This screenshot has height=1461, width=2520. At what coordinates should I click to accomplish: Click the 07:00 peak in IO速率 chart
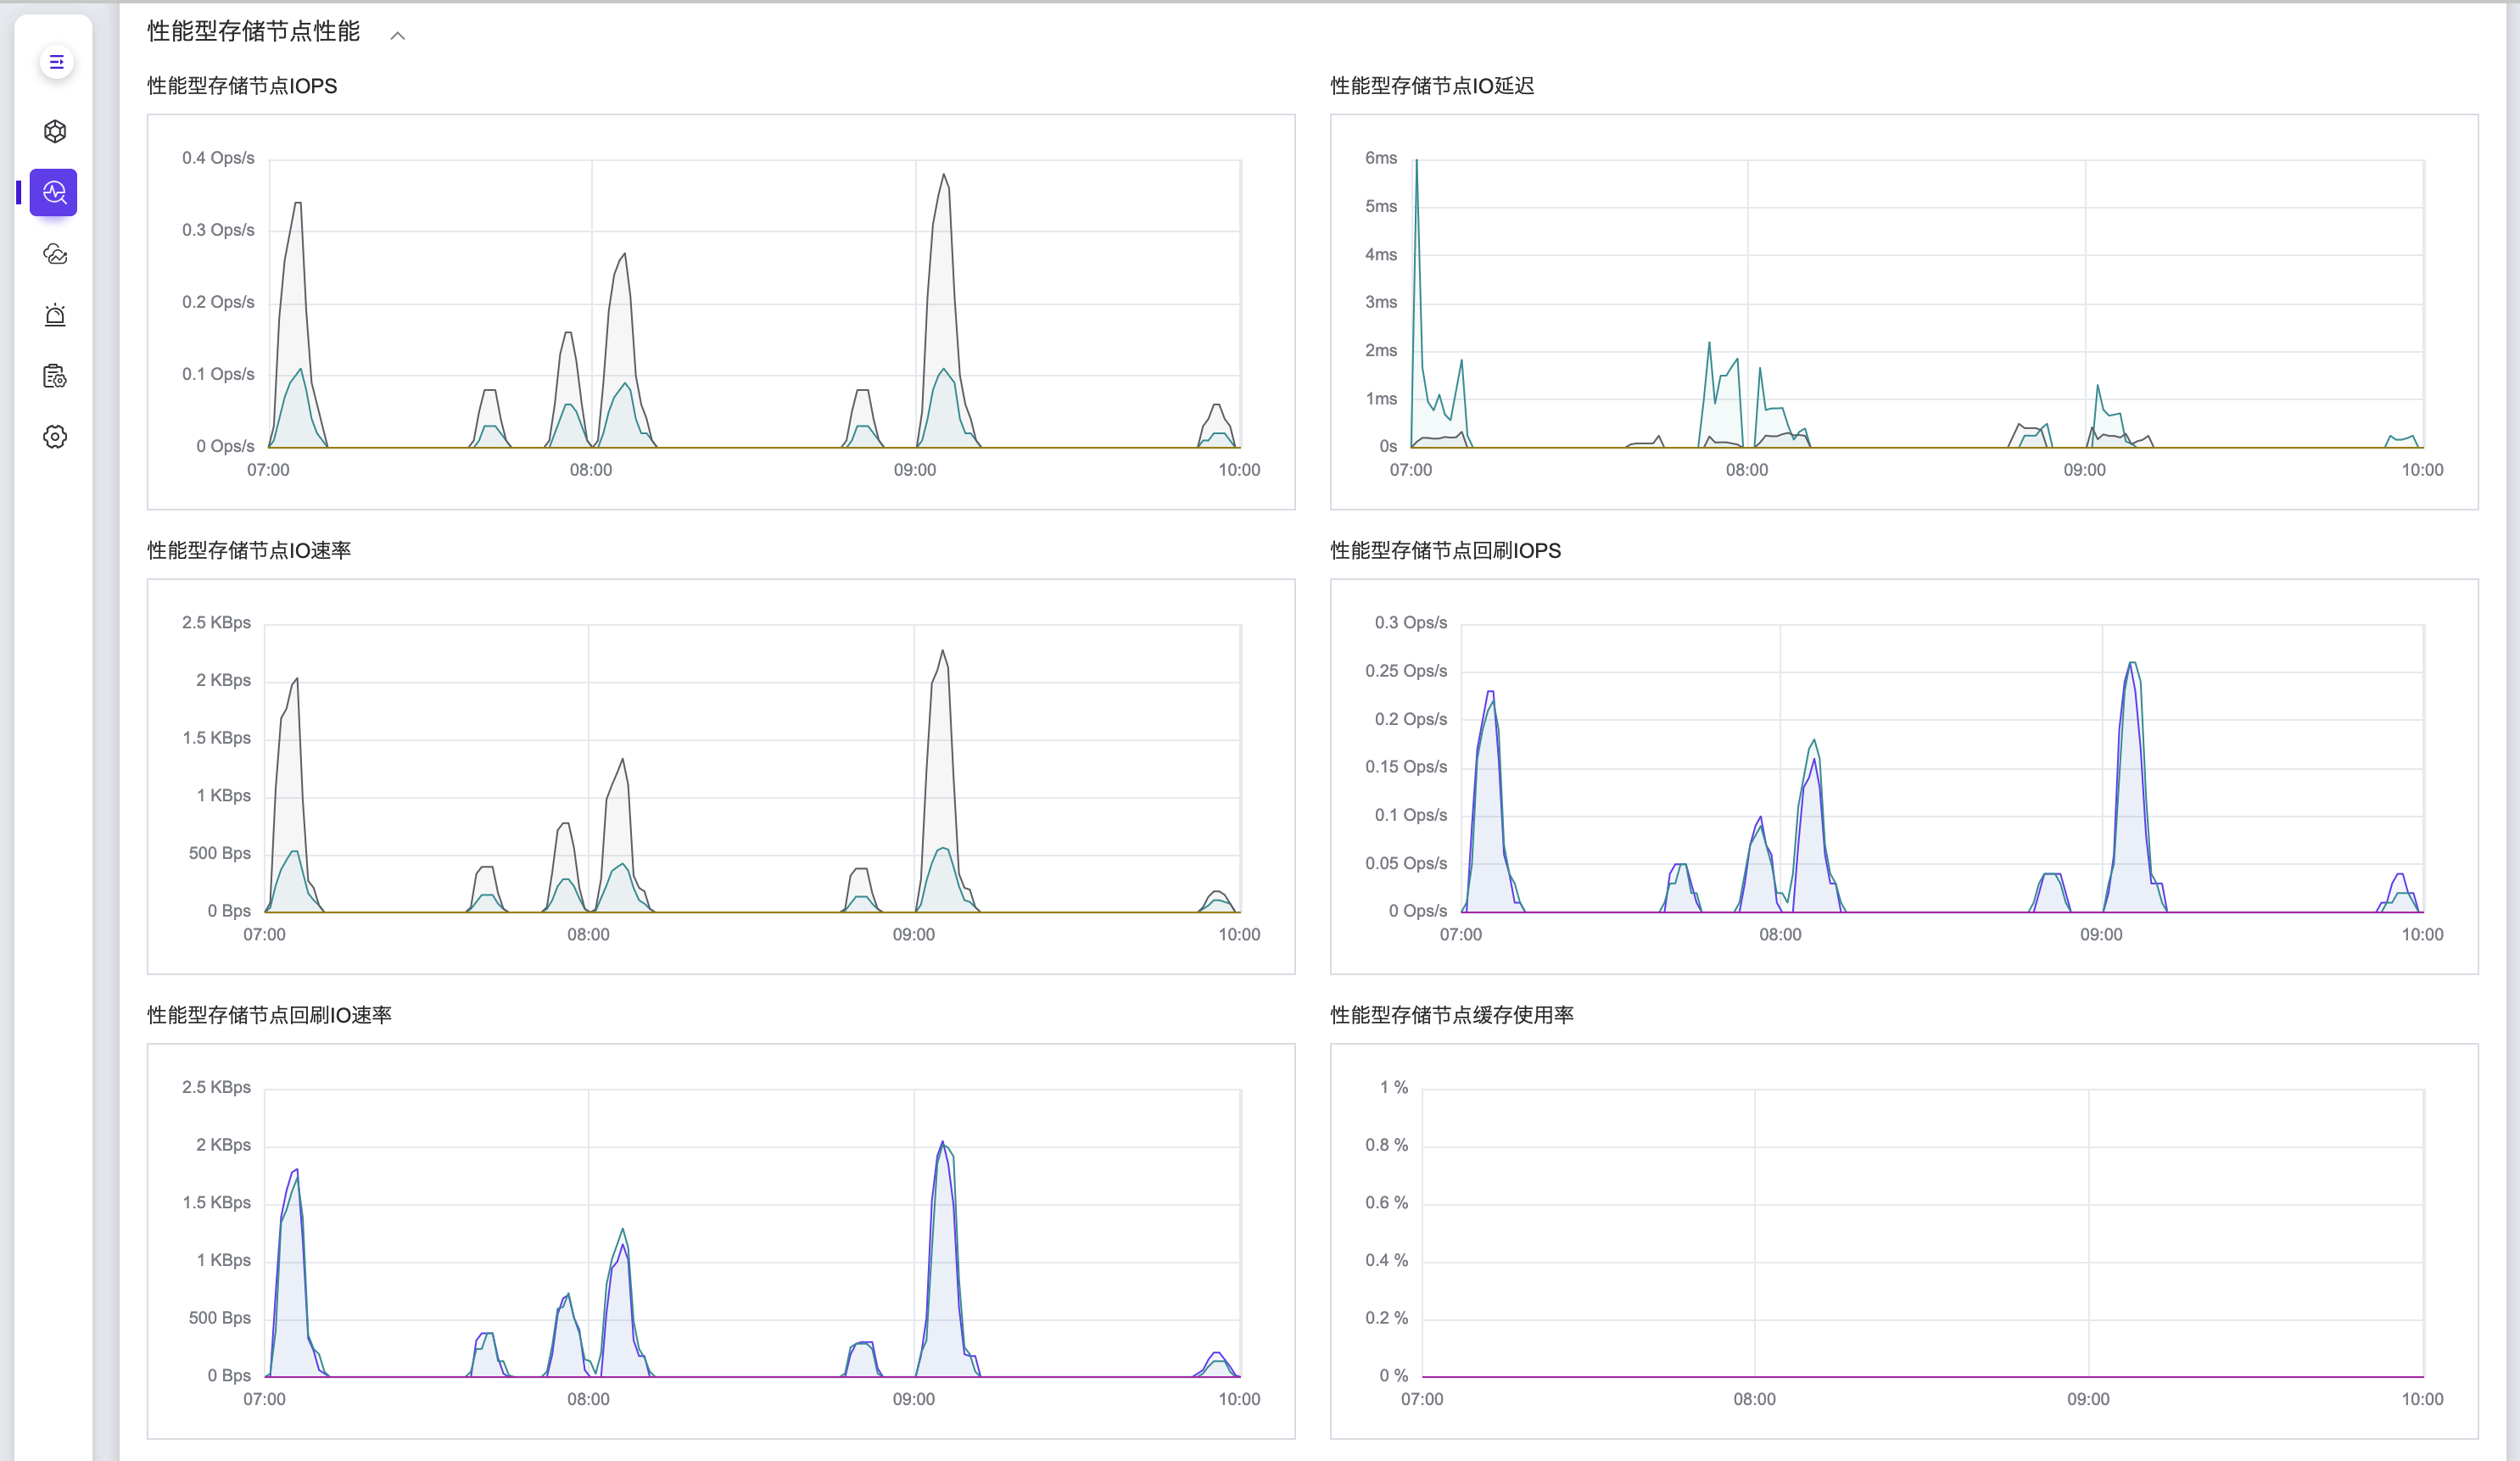click(296, 680)
